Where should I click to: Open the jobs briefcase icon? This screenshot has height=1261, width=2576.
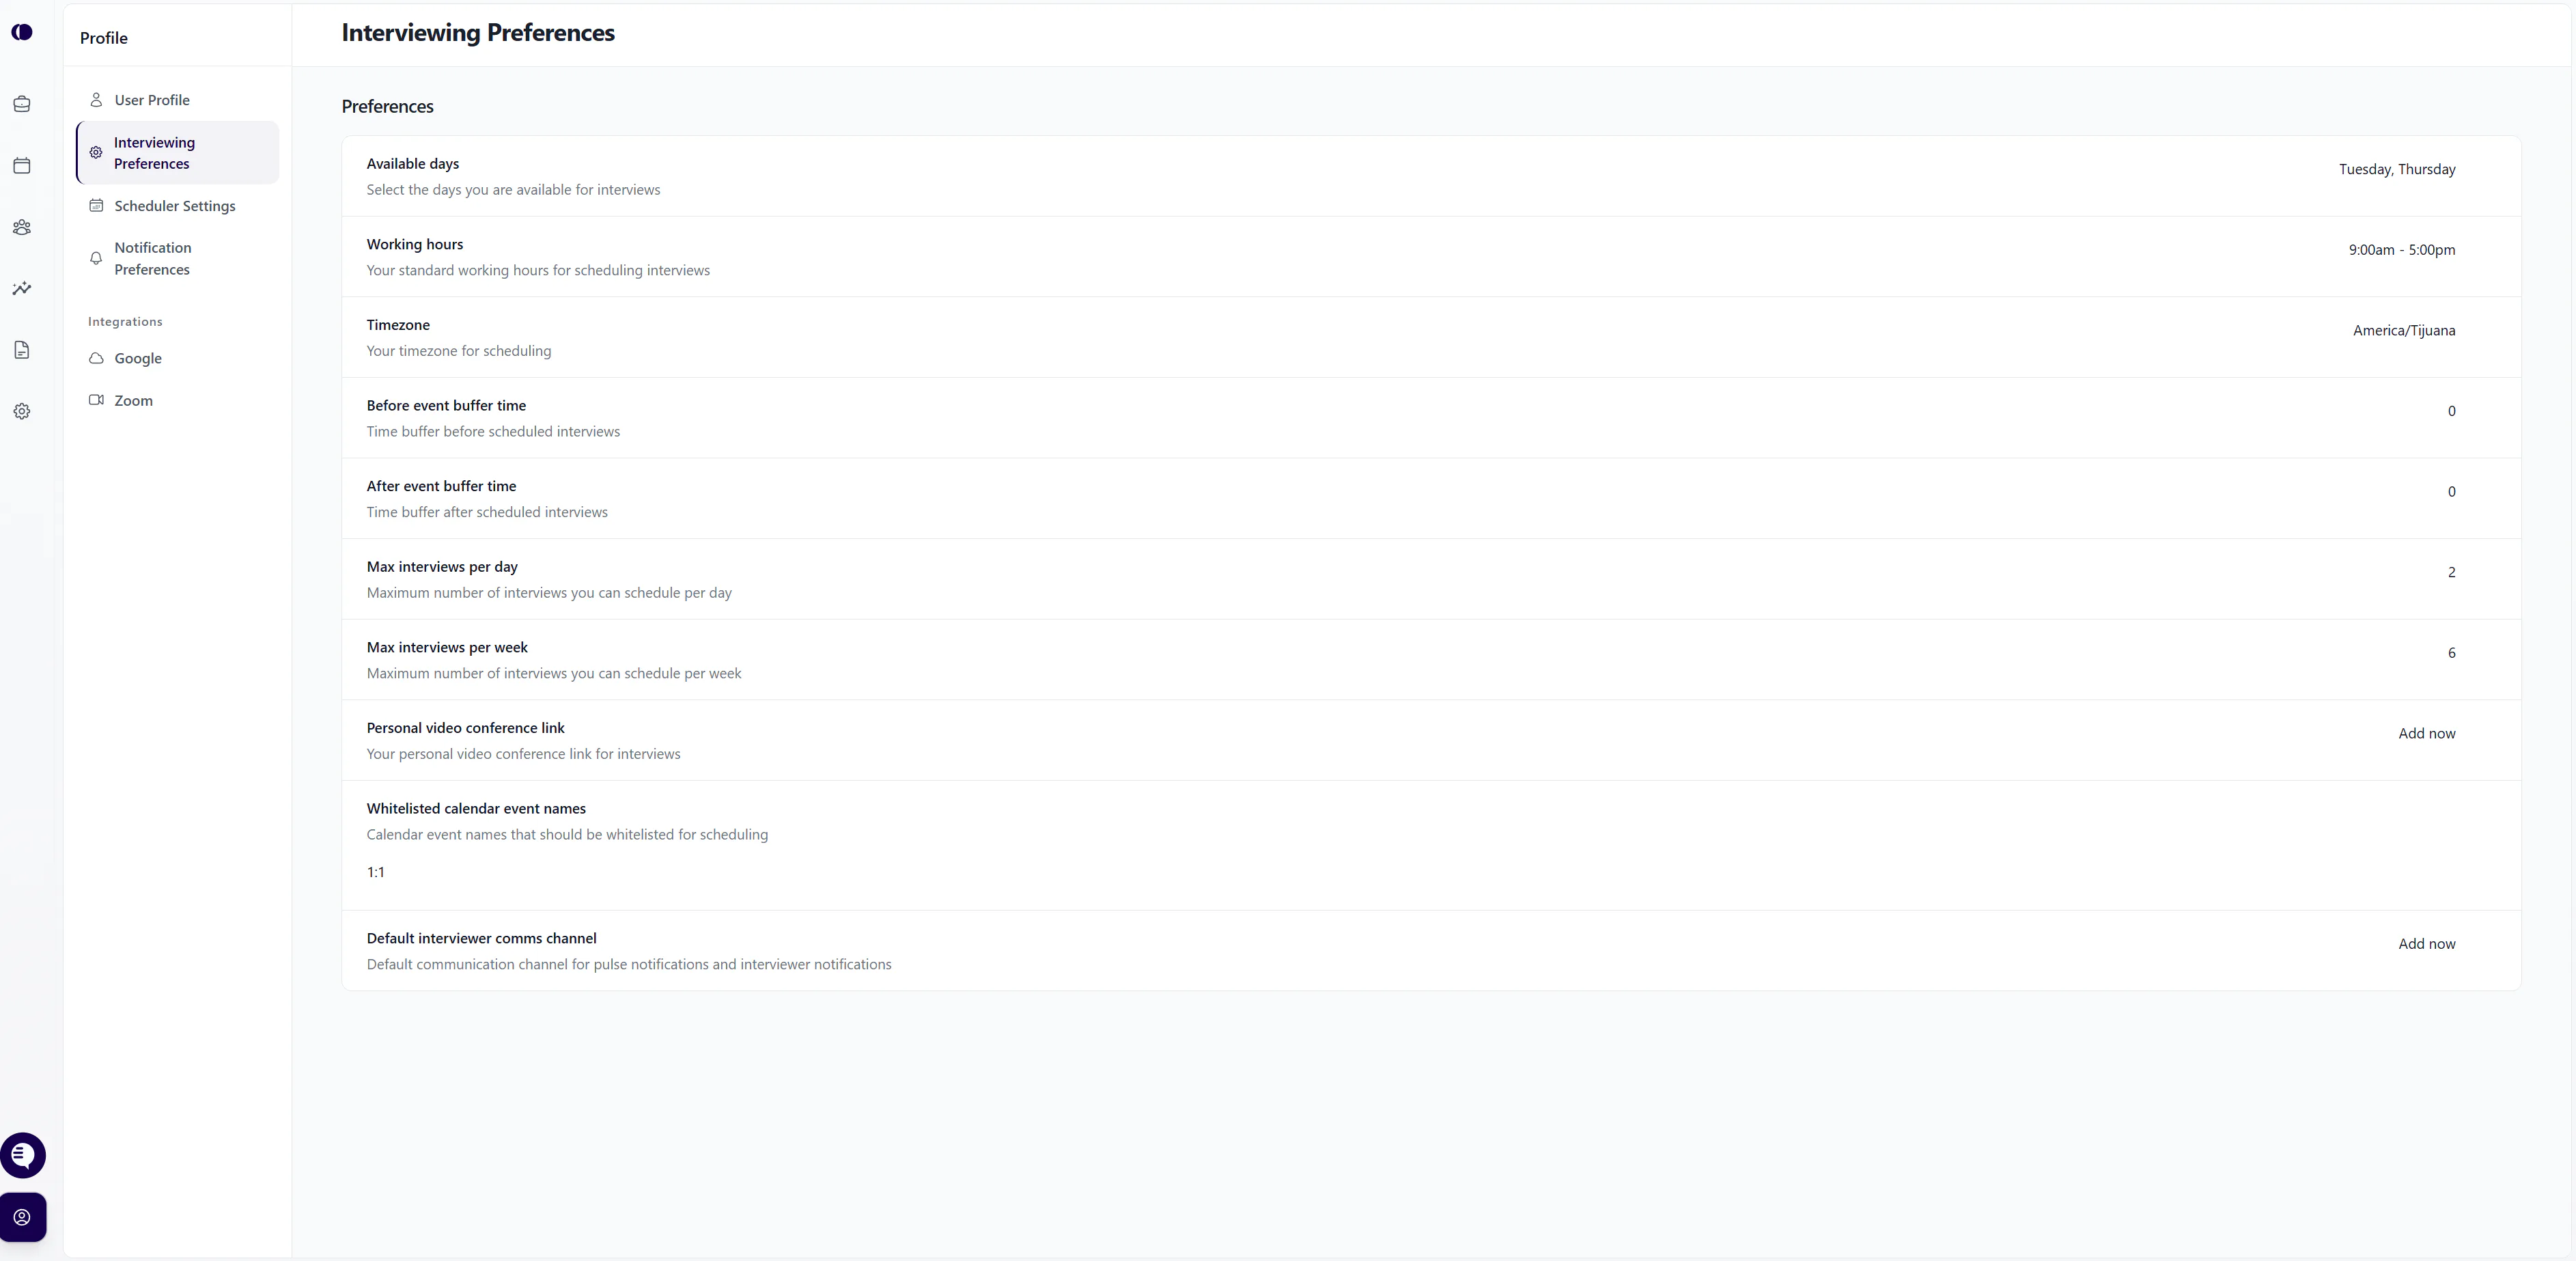point(22,104)
